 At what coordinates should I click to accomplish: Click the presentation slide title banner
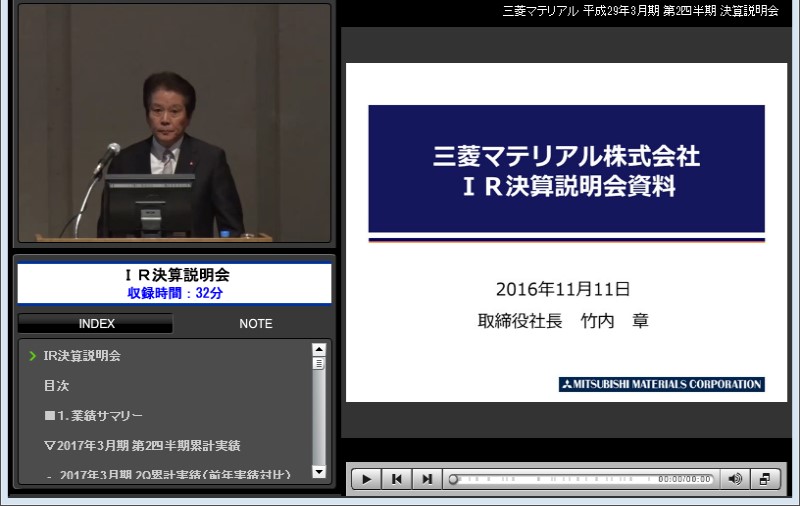(x=566, y=169)
